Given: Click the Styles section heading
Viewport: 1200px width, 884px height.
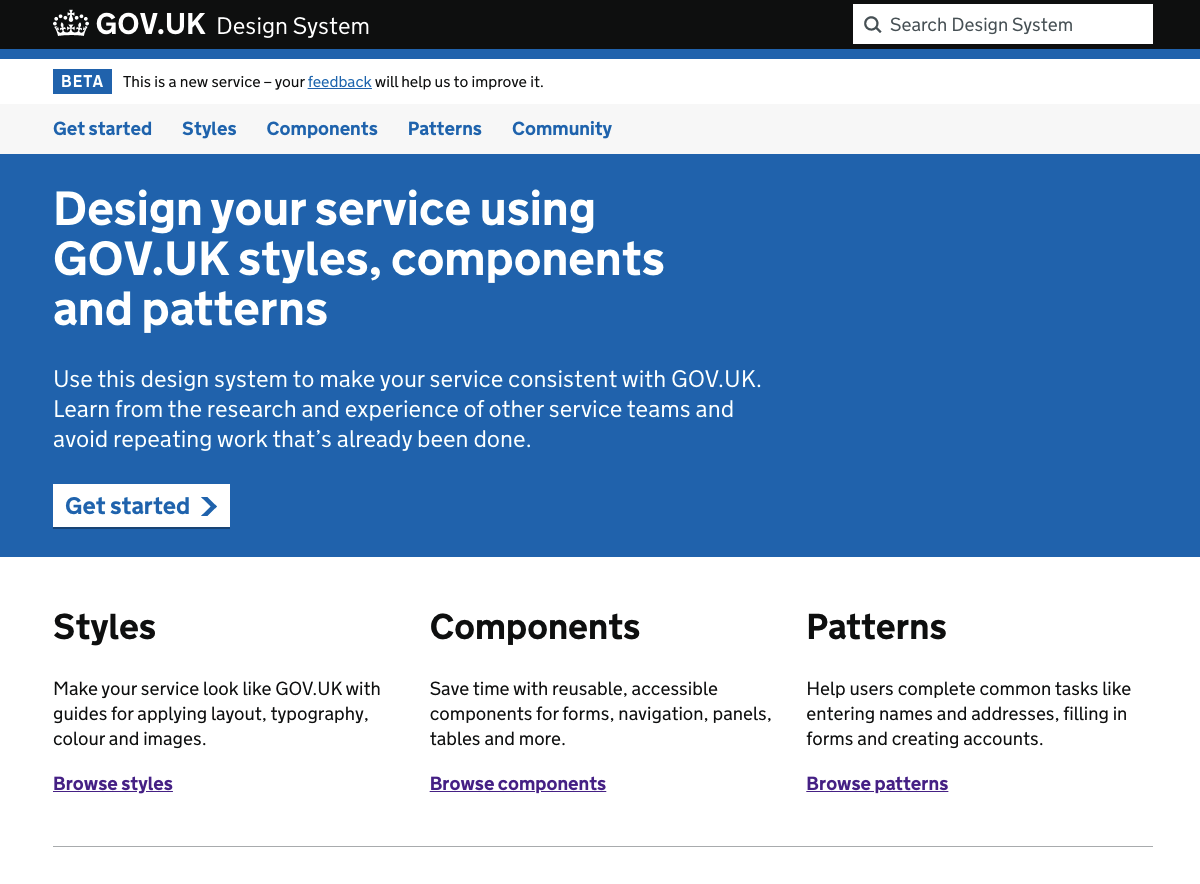Looking at the screenshot, I should pos(104,627).
